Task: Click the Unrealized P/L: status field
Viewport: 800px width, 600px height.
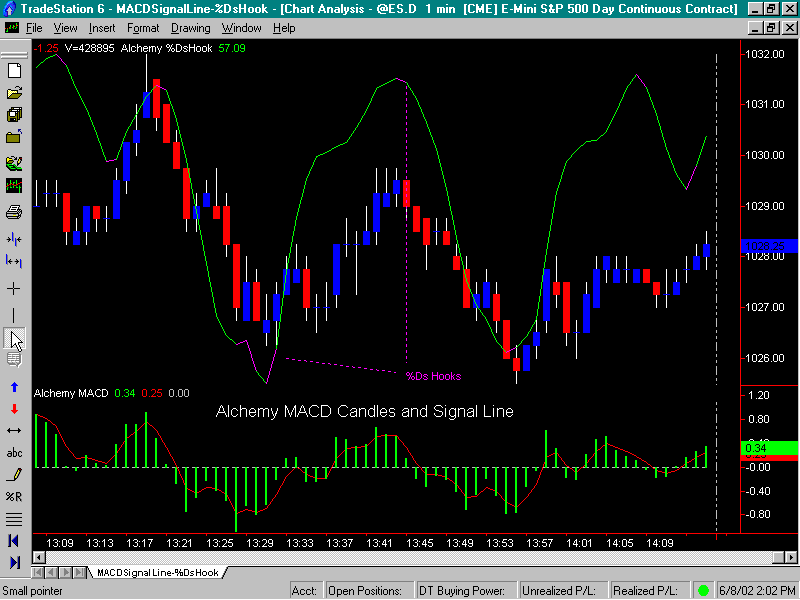Action: click(x=564, y=591)
